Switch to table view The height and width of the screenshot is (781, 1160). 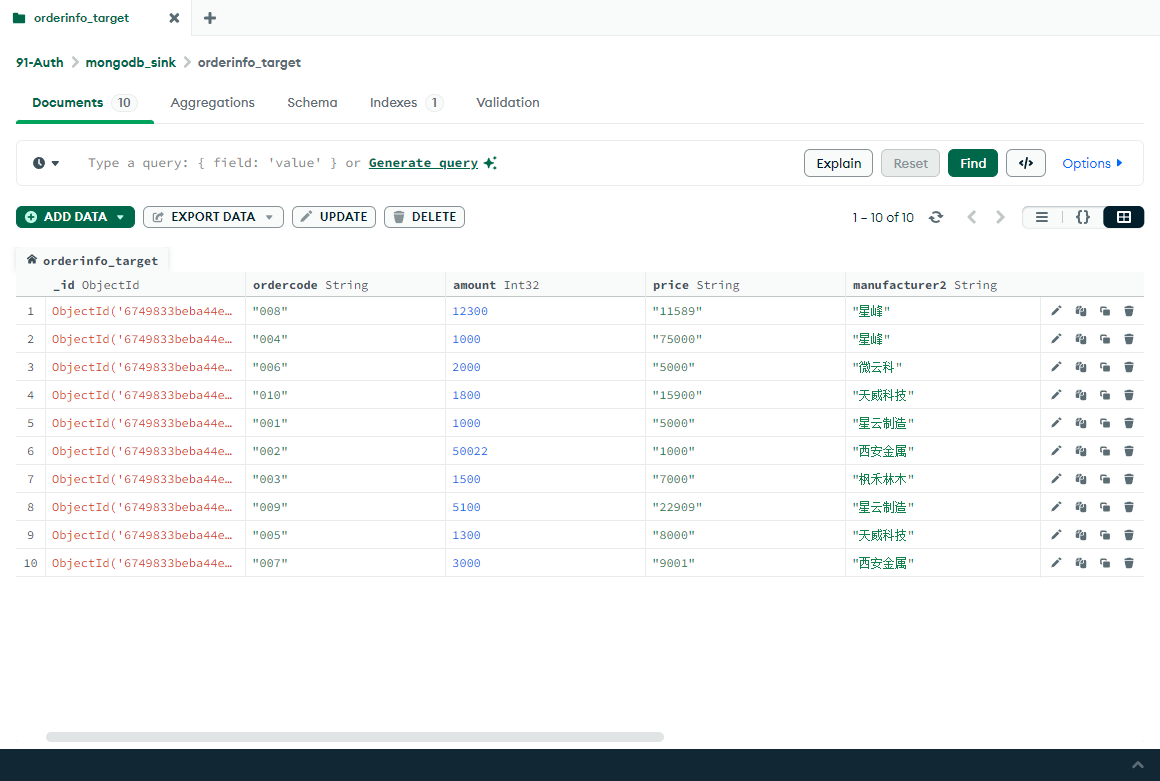(x=1123, y=217)
